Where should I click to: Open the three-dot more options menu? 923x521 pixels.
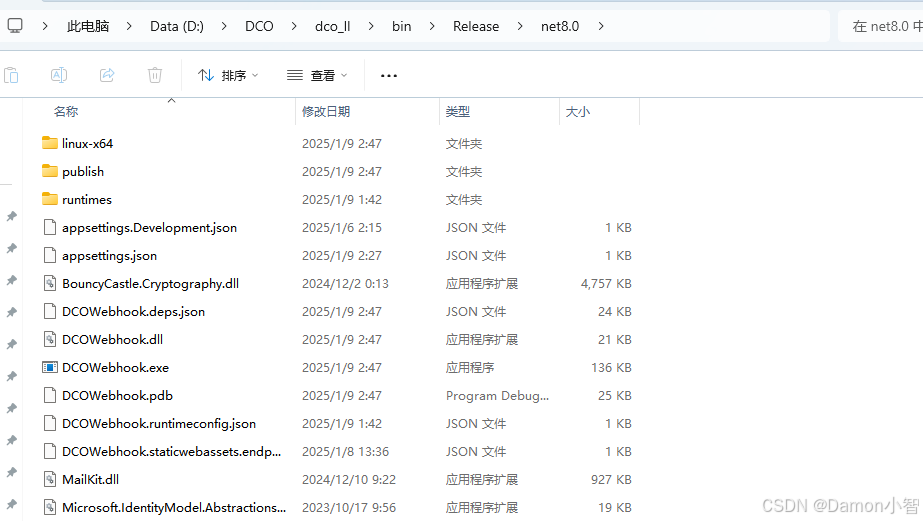(x=389, y=75)
